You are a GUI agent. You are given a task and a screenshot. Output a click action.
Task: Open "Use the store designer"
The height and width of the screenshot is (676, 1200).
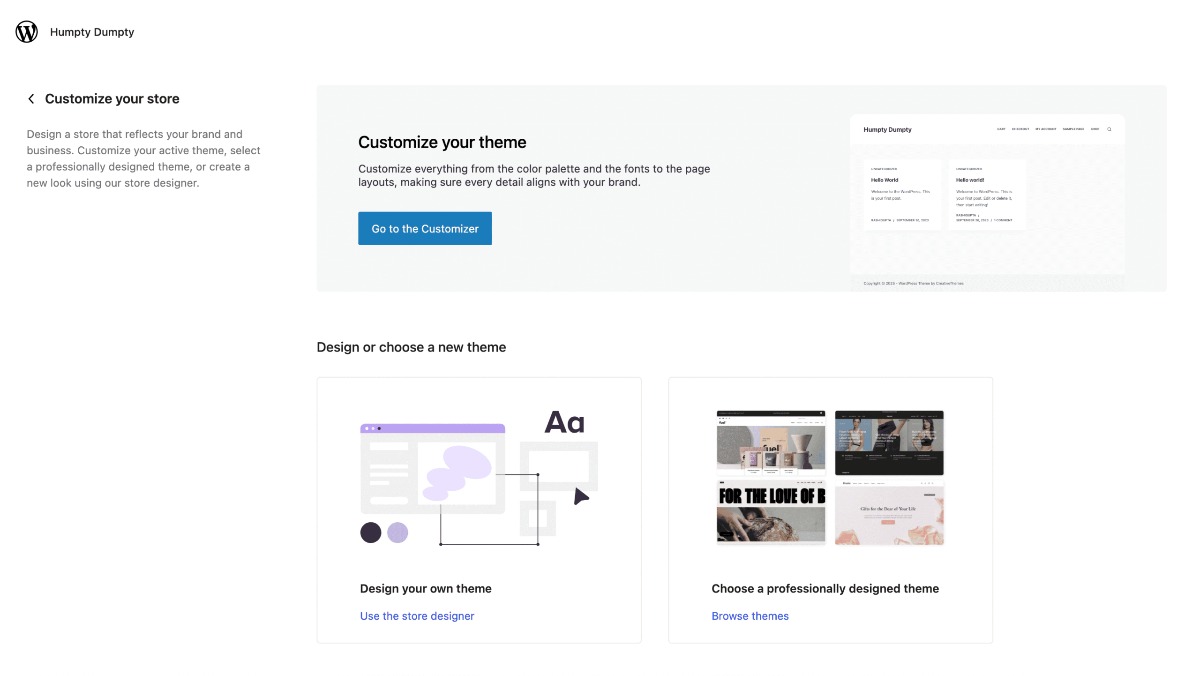(x=417, y=616)
